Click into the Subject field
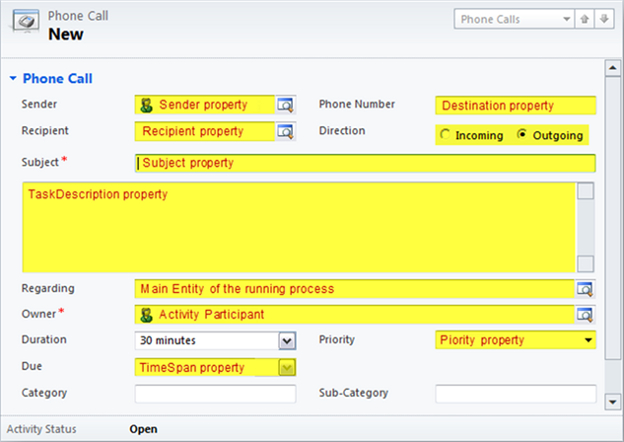Viewport: 624px width, 442px height. [x=365, y=163]
